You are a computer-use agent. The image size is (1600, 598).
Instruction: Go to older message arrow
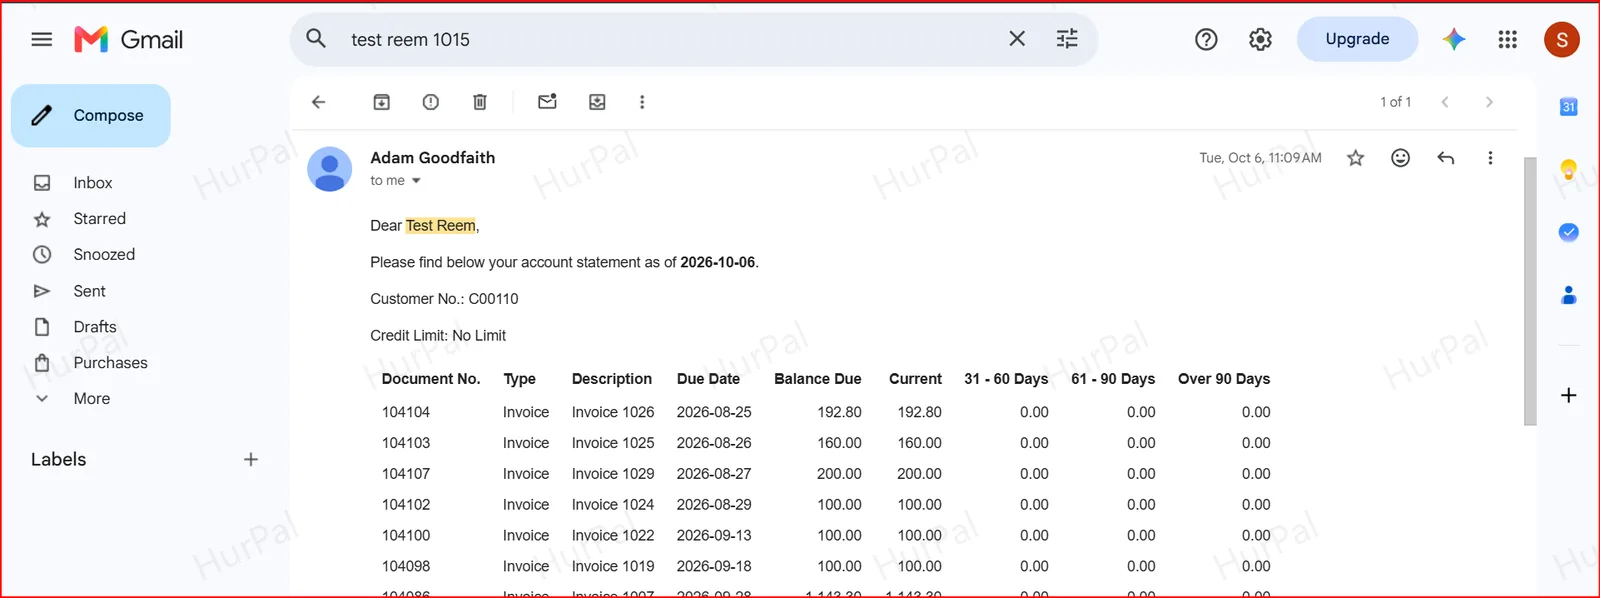pos(1489,102)
